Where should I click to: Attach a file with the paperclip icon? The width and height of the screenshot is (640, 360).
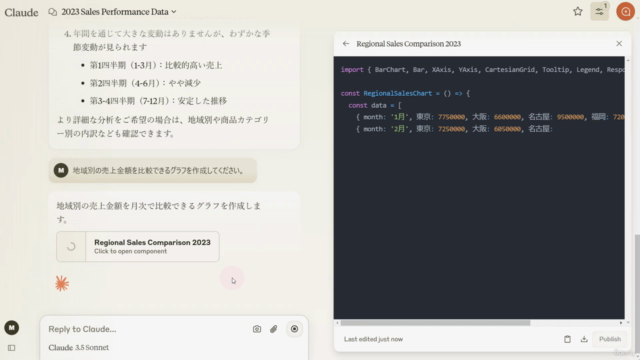point(273,329)
